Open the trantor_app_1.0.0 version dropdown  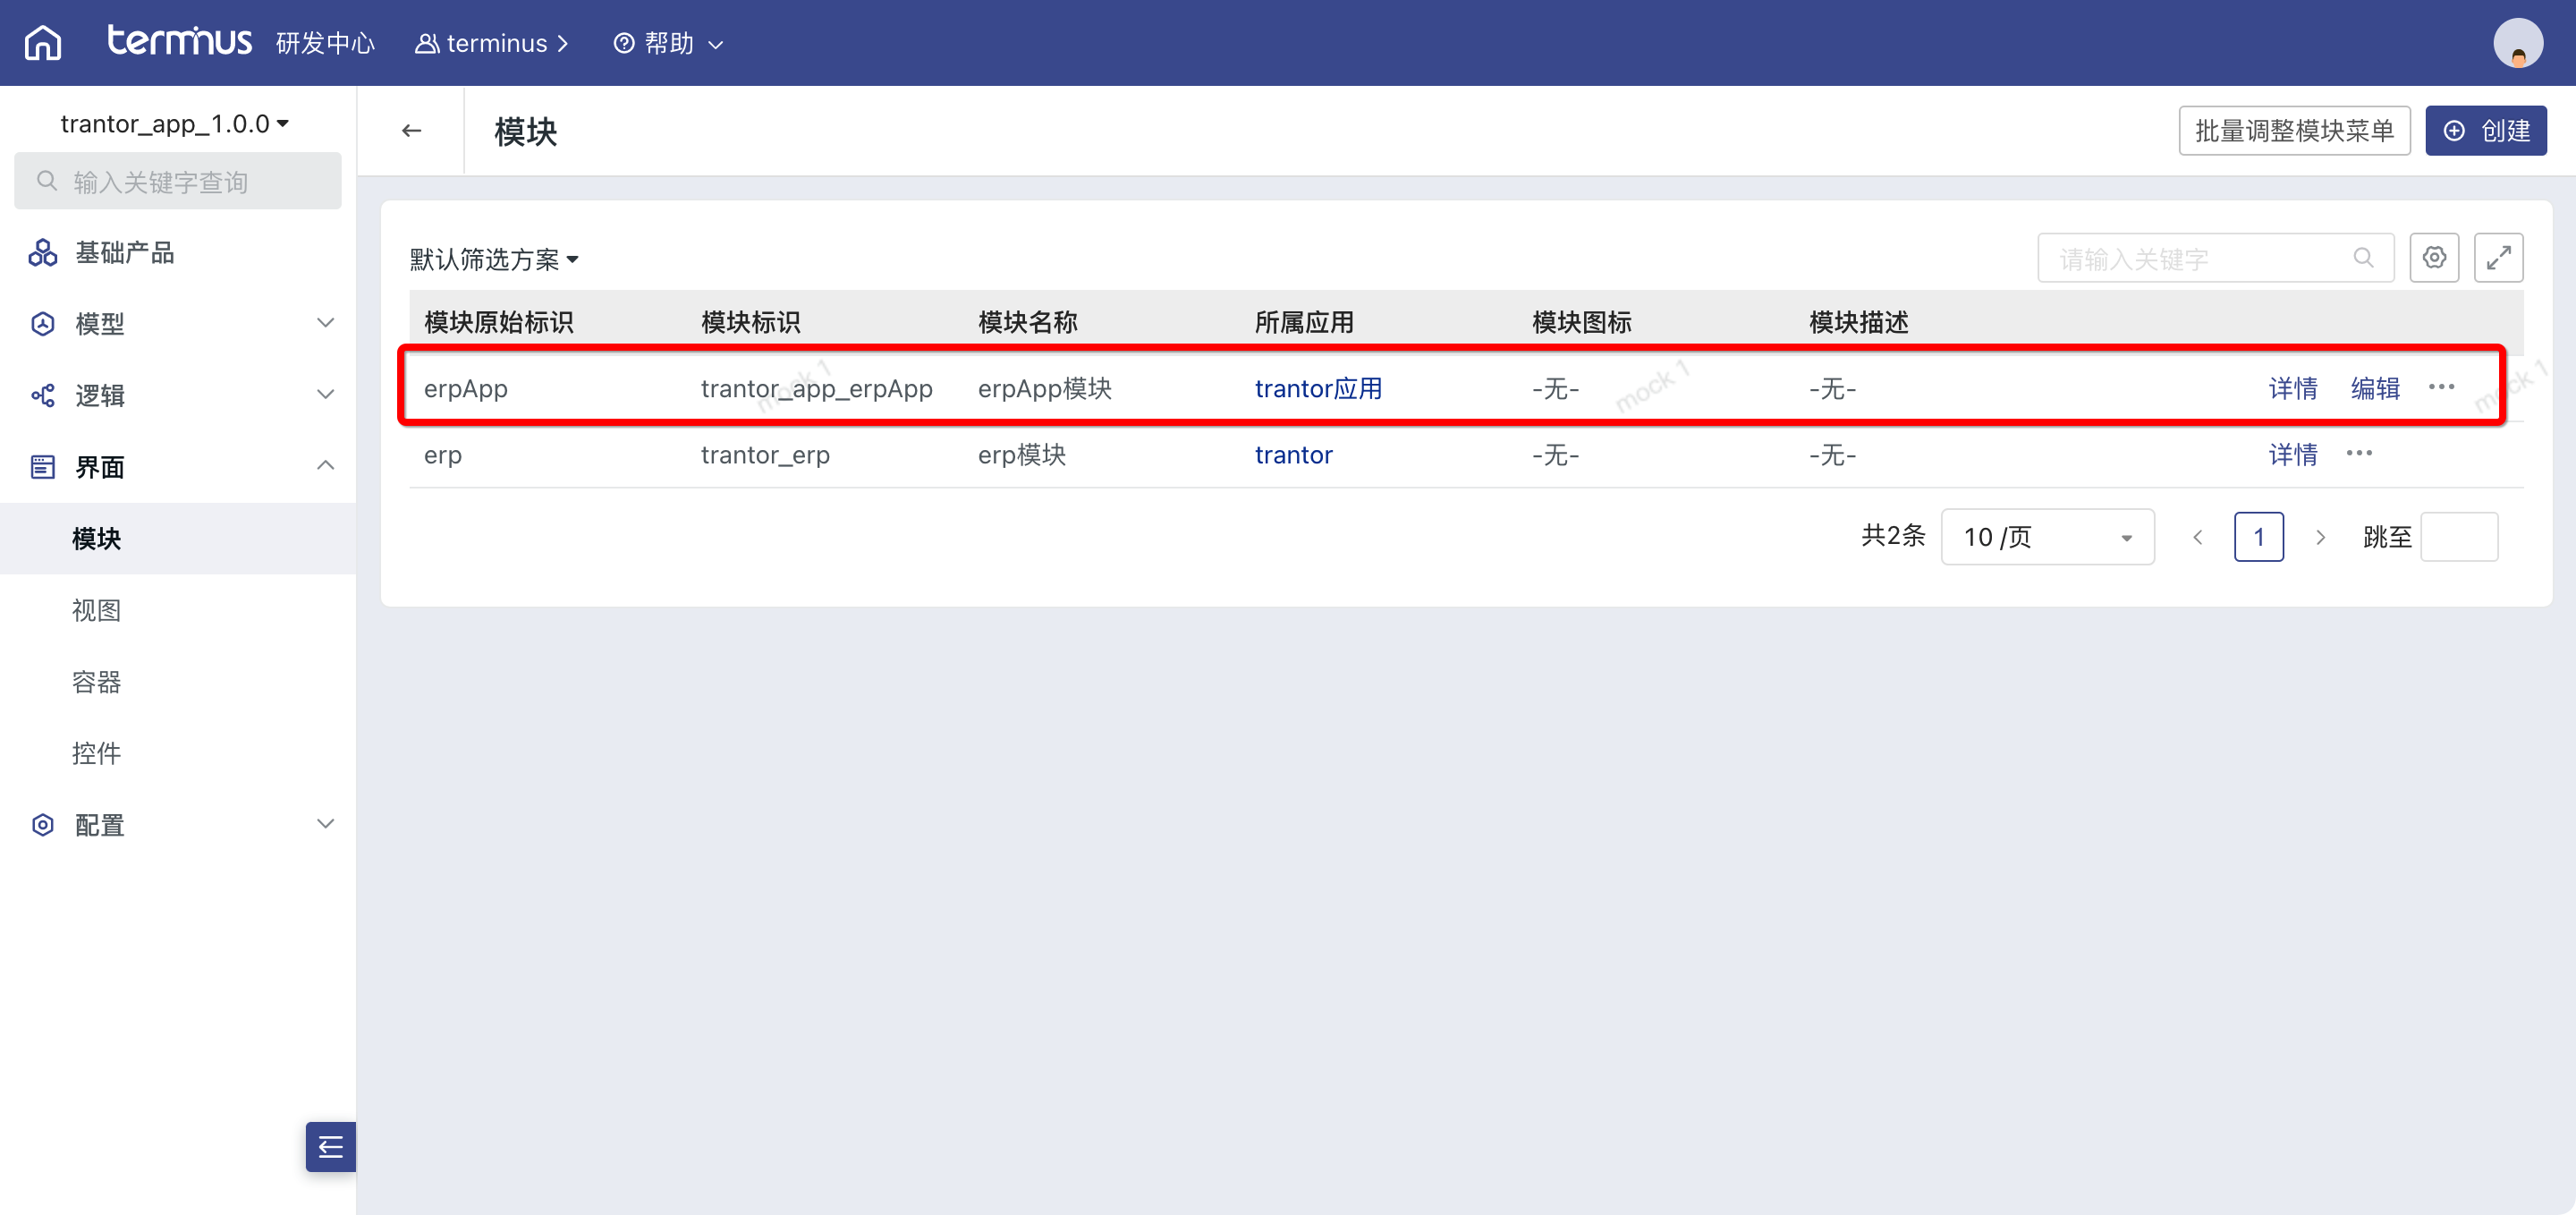click(x=175, y=123)
